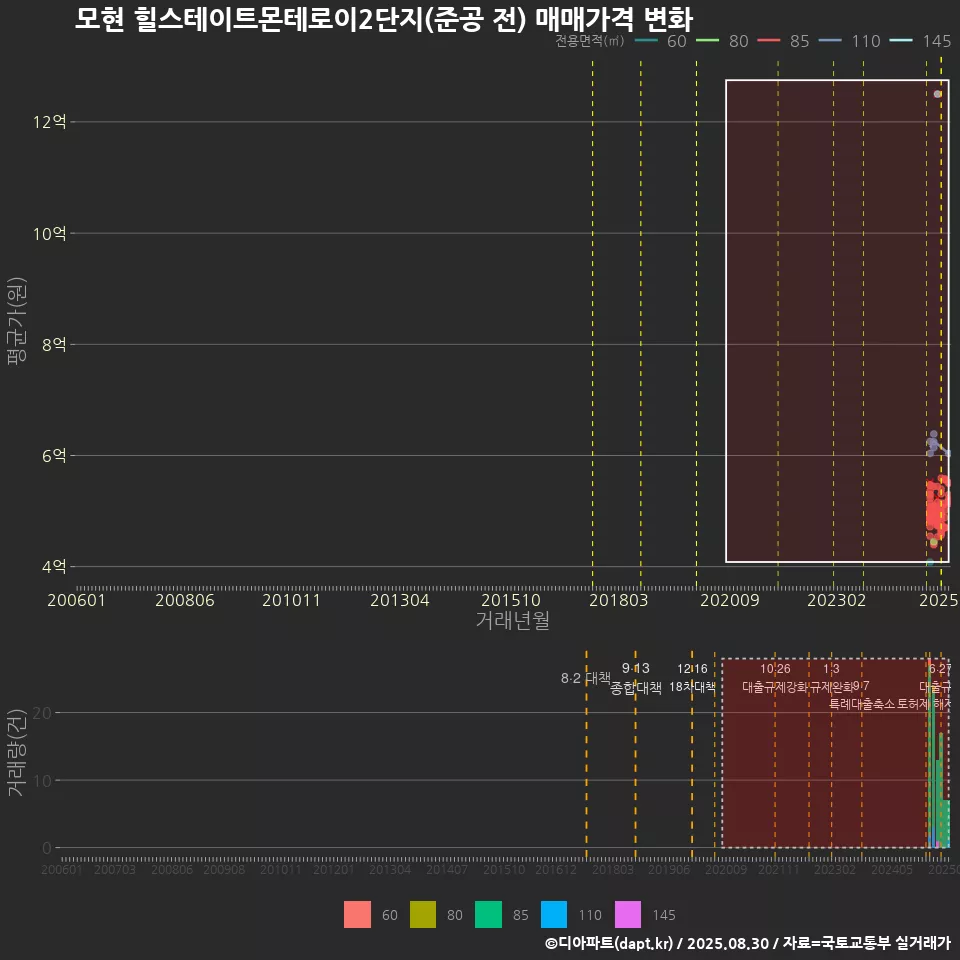This screenshot has height=960, width=960.
Task: Click the 12·16 18차대책 policy marker label
Action: pyautogui.click(x=692, y=678)
